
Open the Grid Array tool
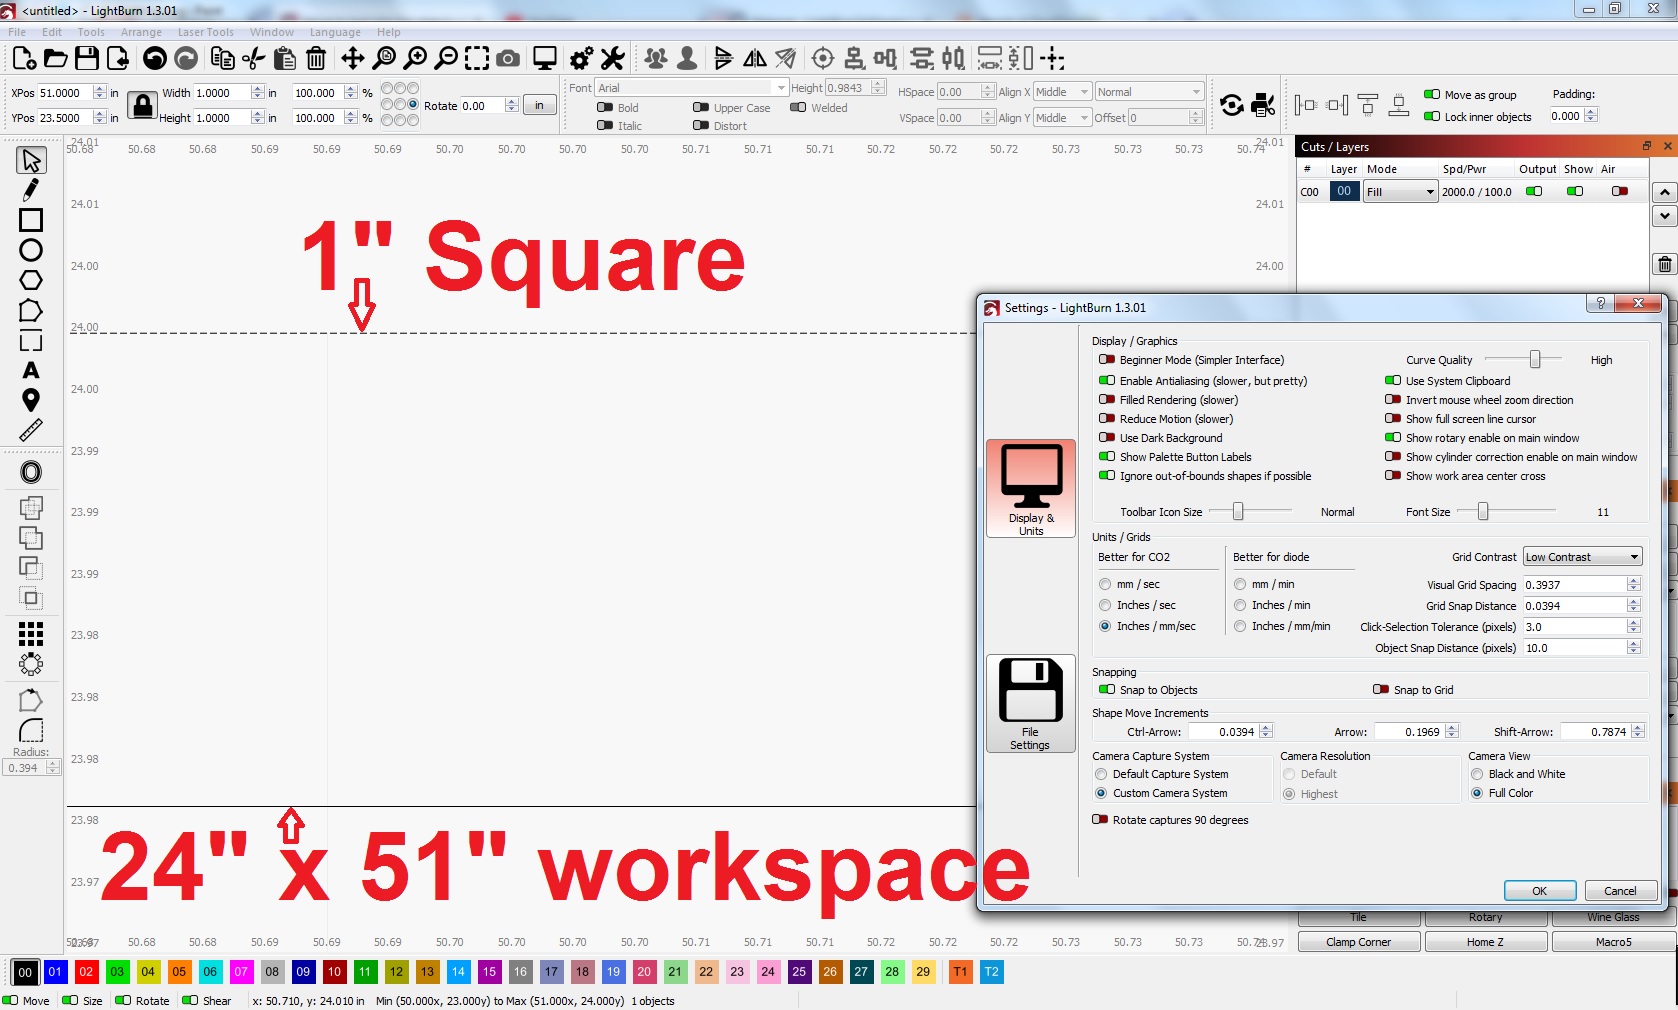point(31,633)
